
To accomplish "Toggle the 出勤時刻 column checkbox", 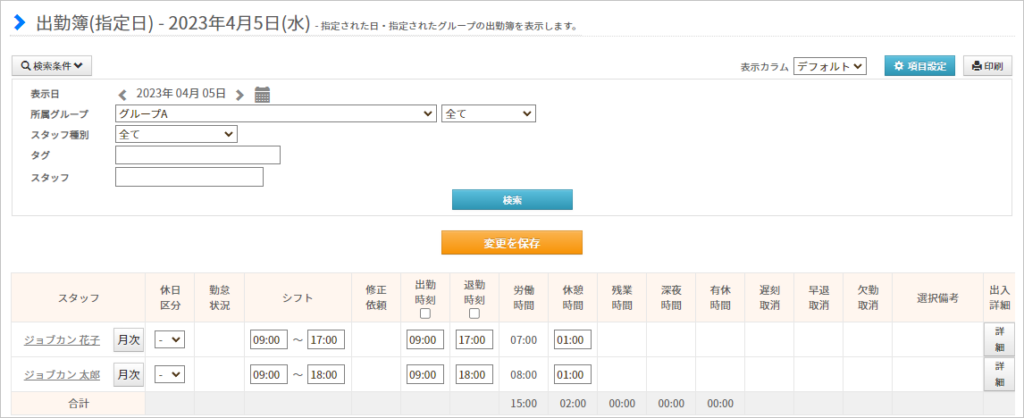I will pyautogui.click(x=425, y=313).
